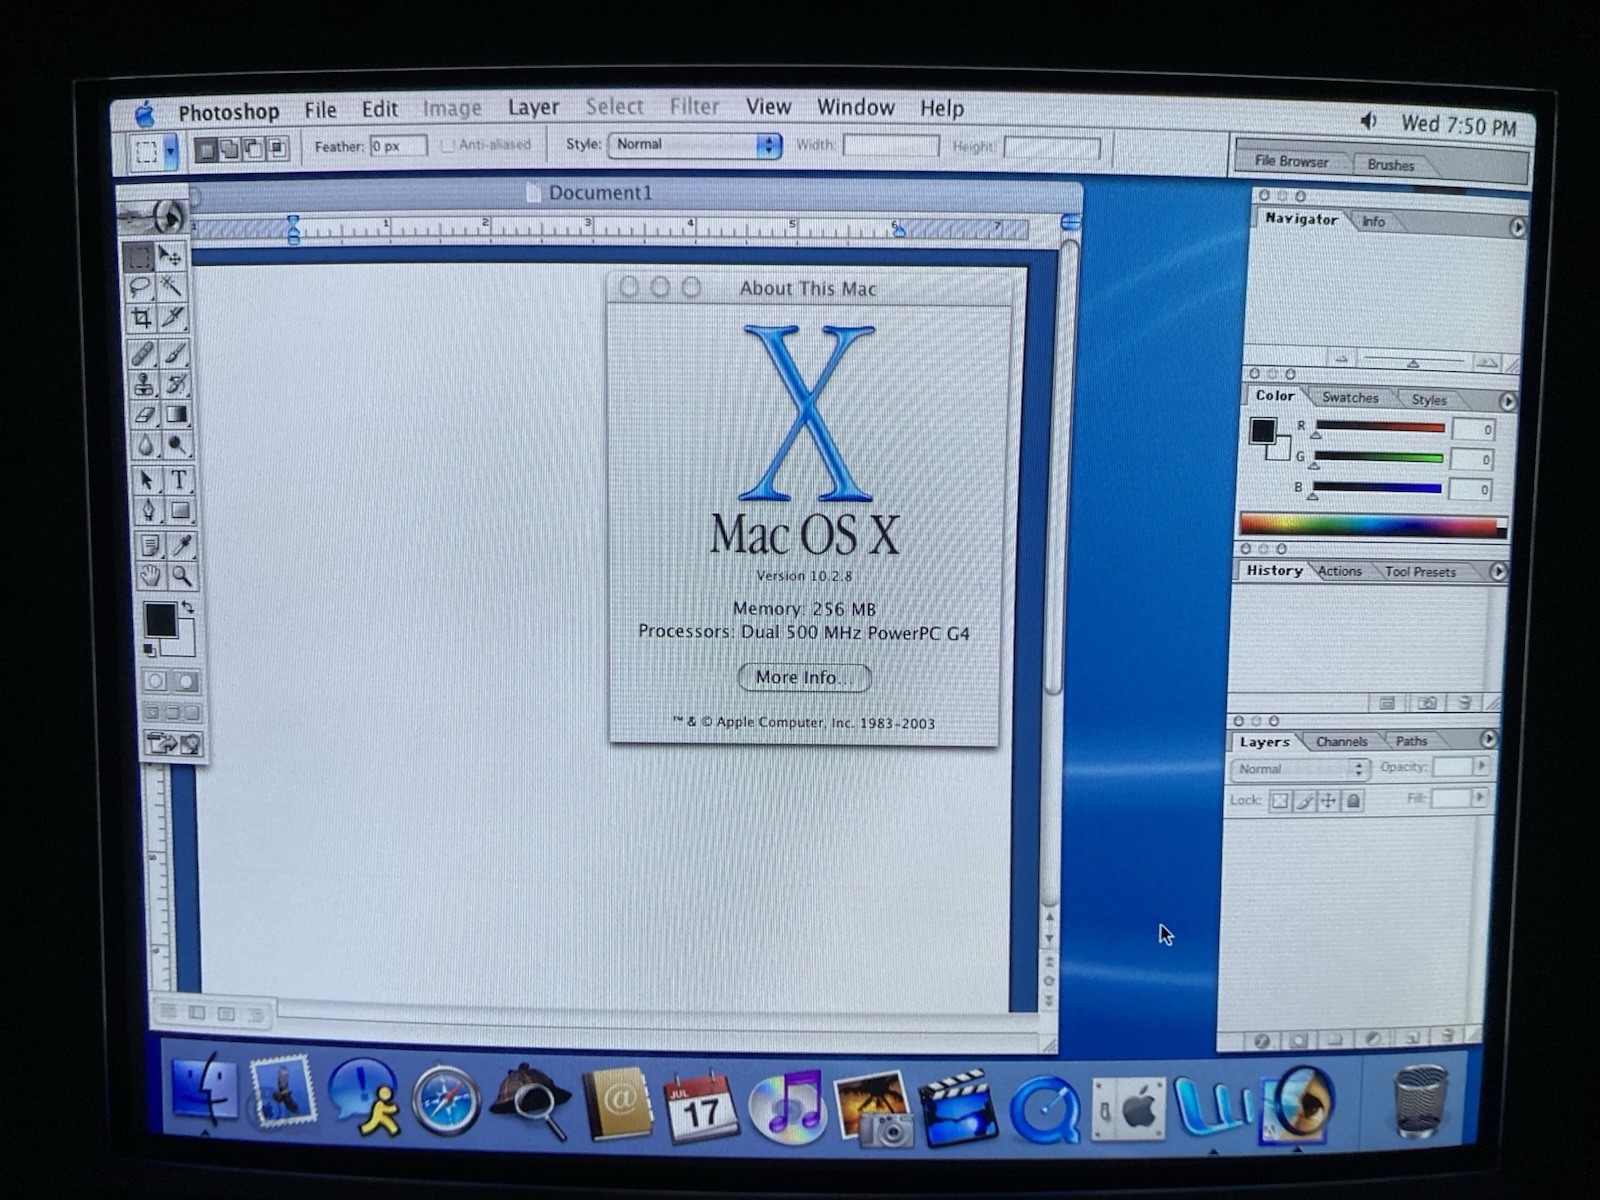Open the Window menu

(855, 107)
